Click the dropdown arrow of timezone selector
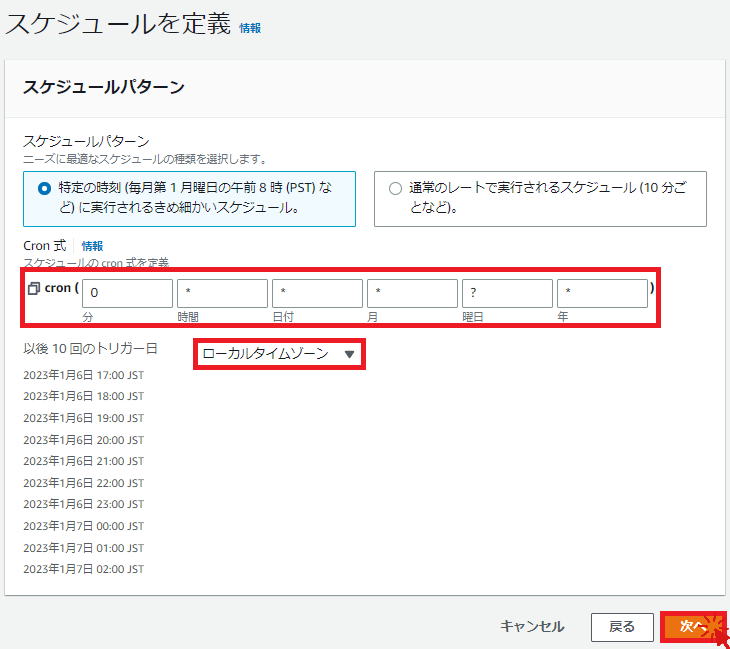The width and height of the screenshot is (730, 649). pyautogui.click(x=349, y=354)
